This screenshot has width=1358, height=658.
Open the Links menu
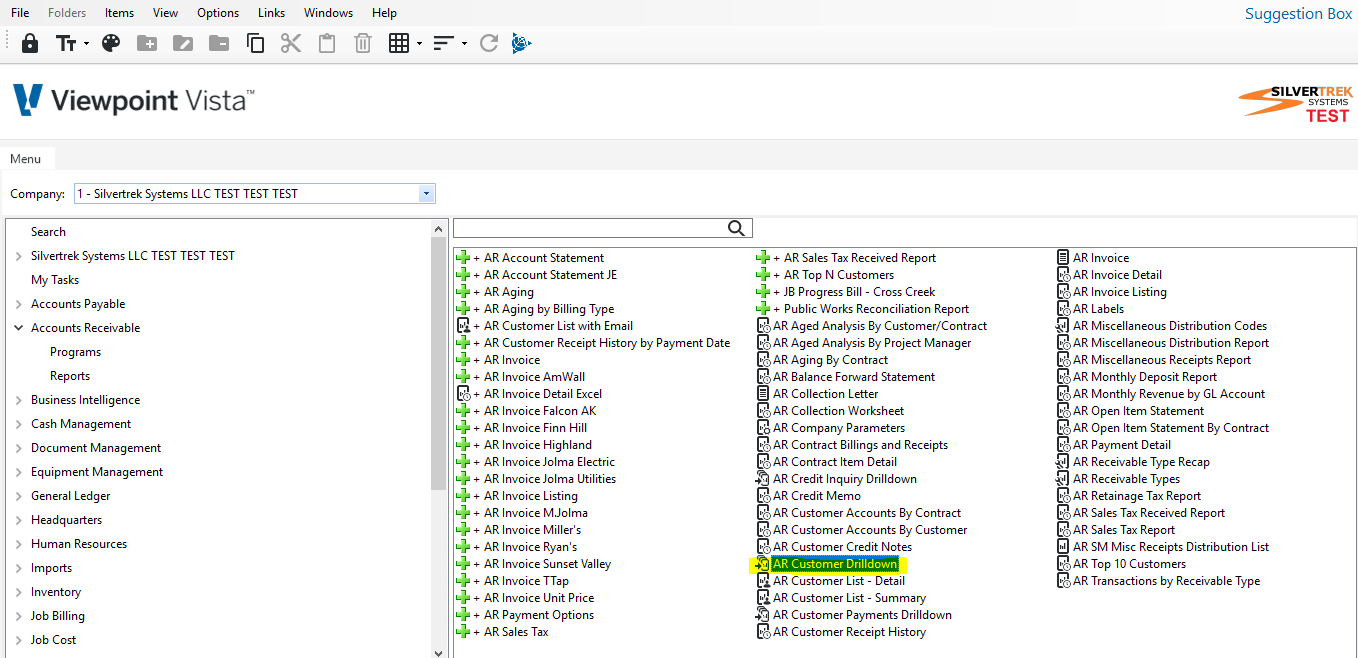pos(271,13)
